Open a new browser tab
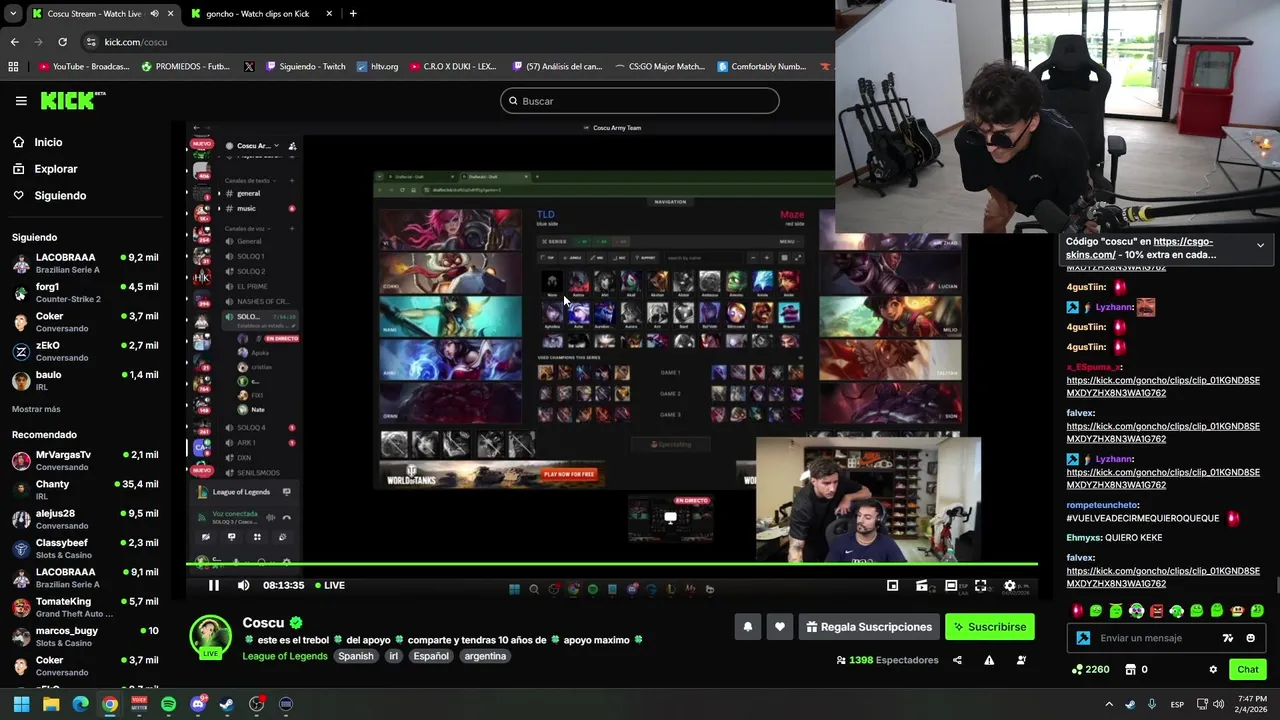 (x=353, y=13)
